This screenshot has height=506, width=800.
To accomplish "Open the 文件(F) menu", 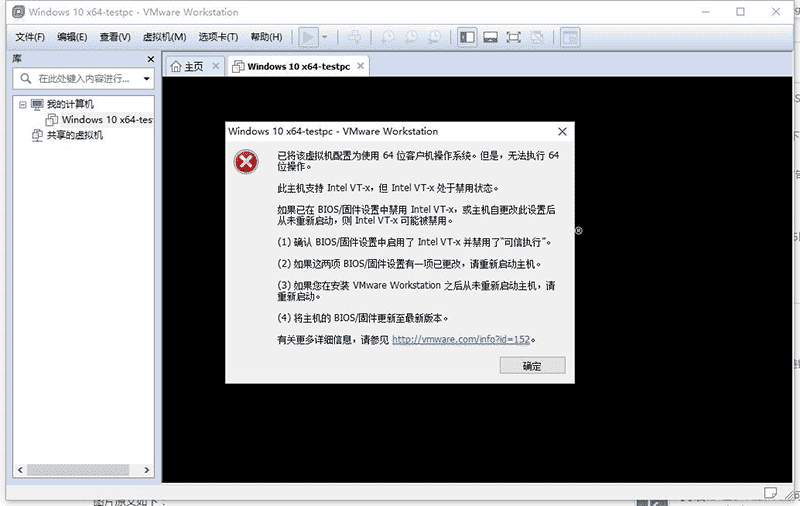I will click(x=30, y=37).
